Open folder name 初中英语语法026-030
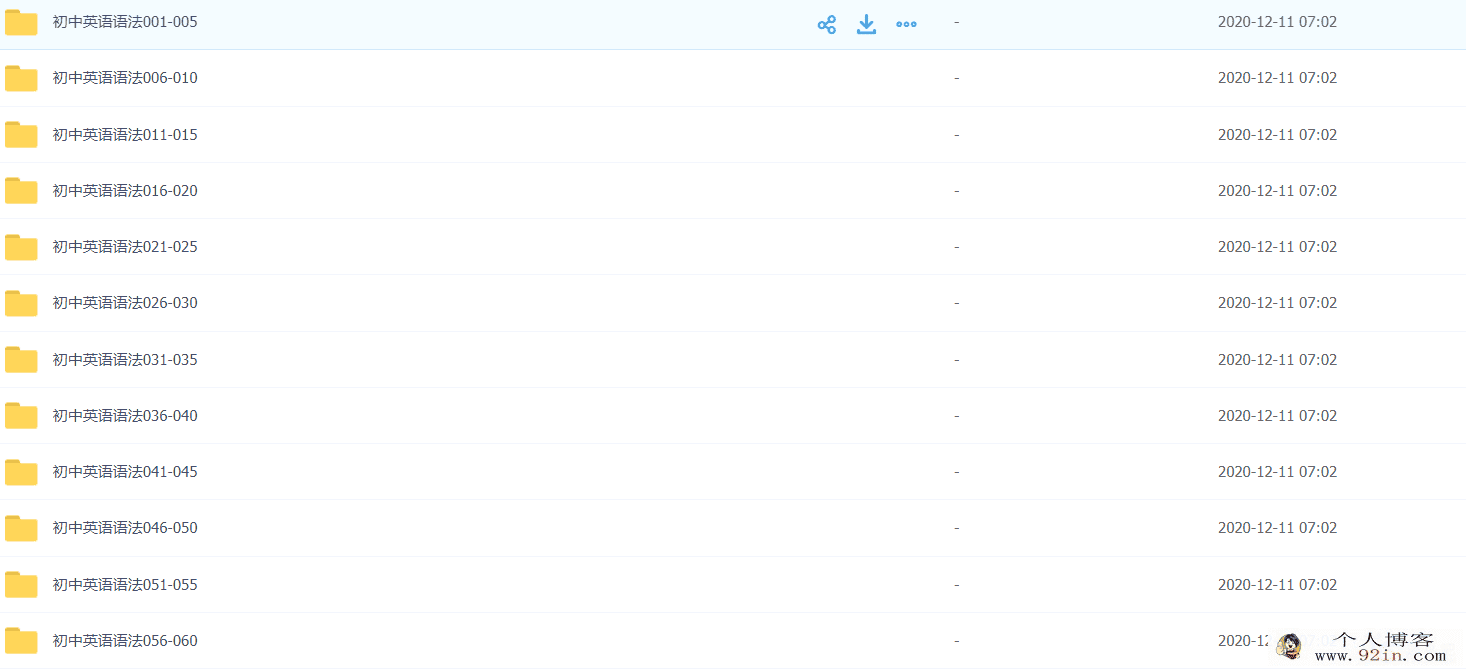 (125, 303)
